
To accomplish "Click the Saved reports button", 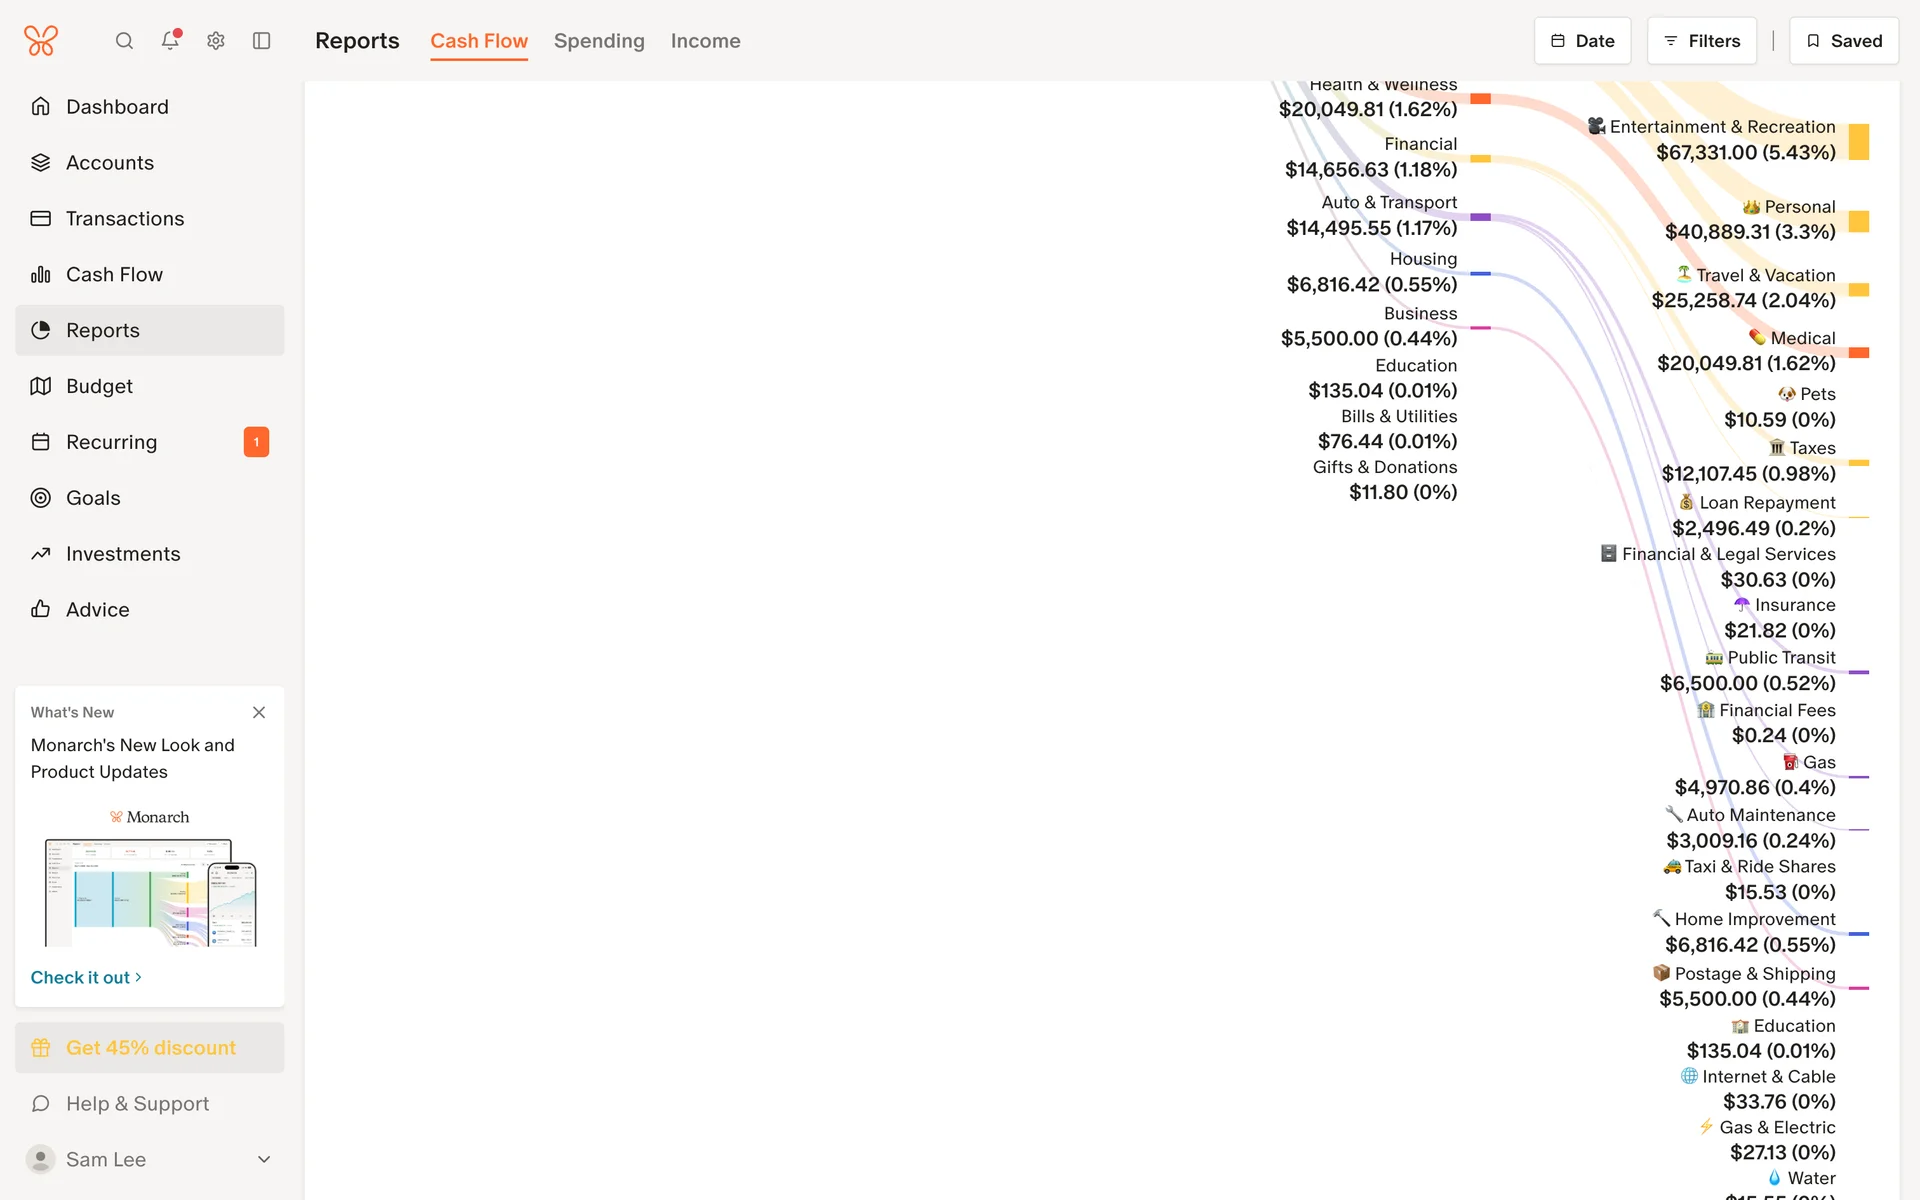I will point(1843,41).
